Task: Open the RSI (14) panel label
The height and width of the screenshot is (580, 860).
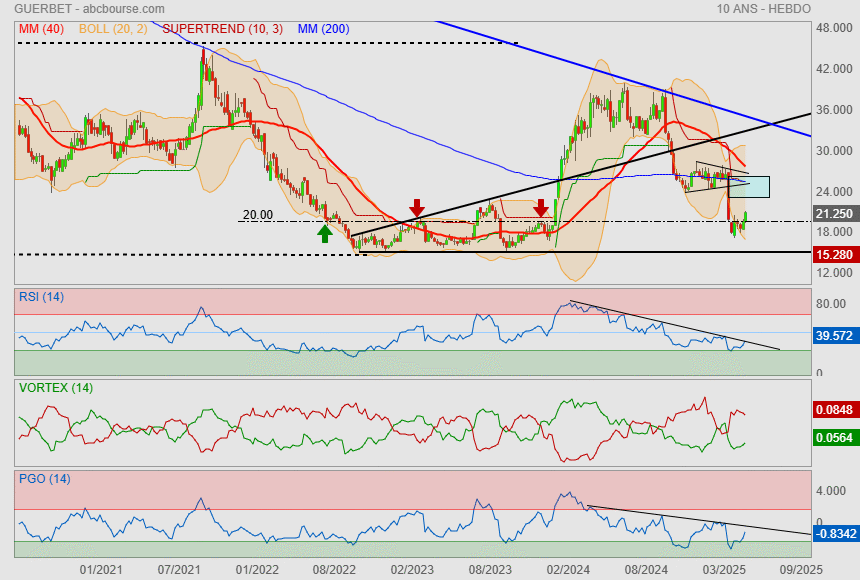Action: [x=41, y=296]
